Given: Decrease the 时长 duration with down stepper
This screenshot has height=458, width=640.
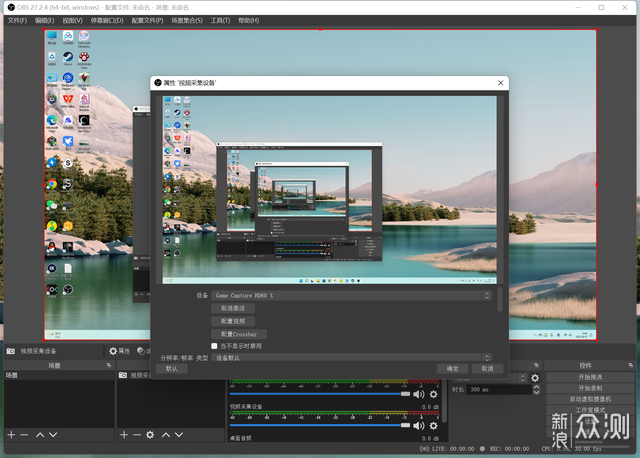Looking at the screenshot, I should pos(536,392).
